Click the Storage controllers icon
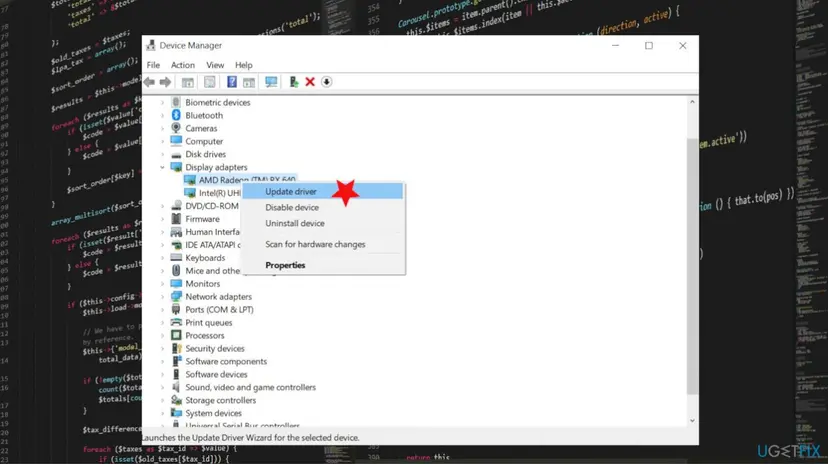This screenshot has width=828, height=464. pyautogui.click(x=176, y=400)
